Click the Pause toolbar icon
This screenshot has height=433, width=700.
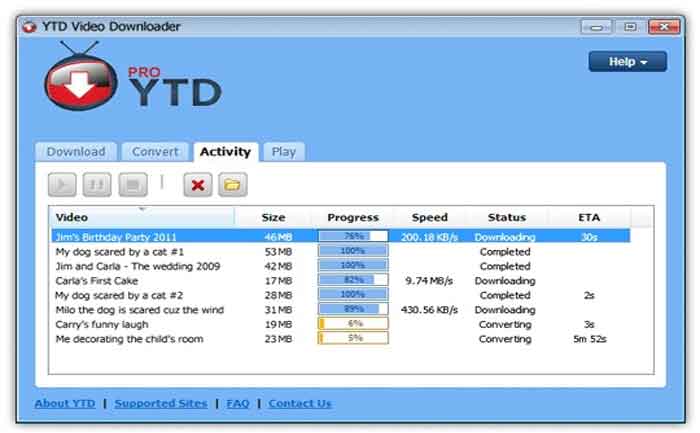(x=97, y=185)
